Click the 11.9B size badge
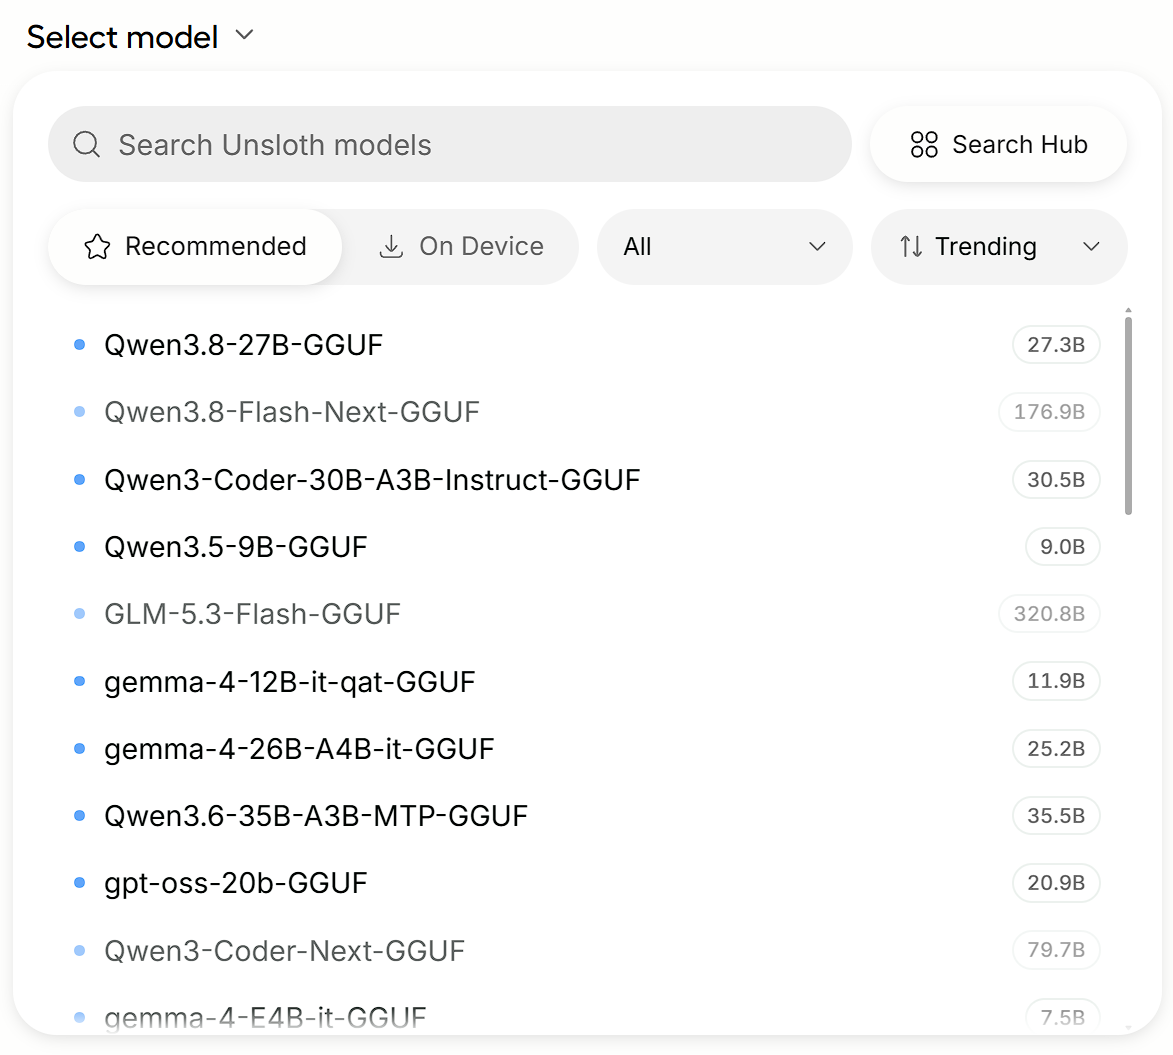The height and width of the screenshot is (1055, 1173). 1056,682
